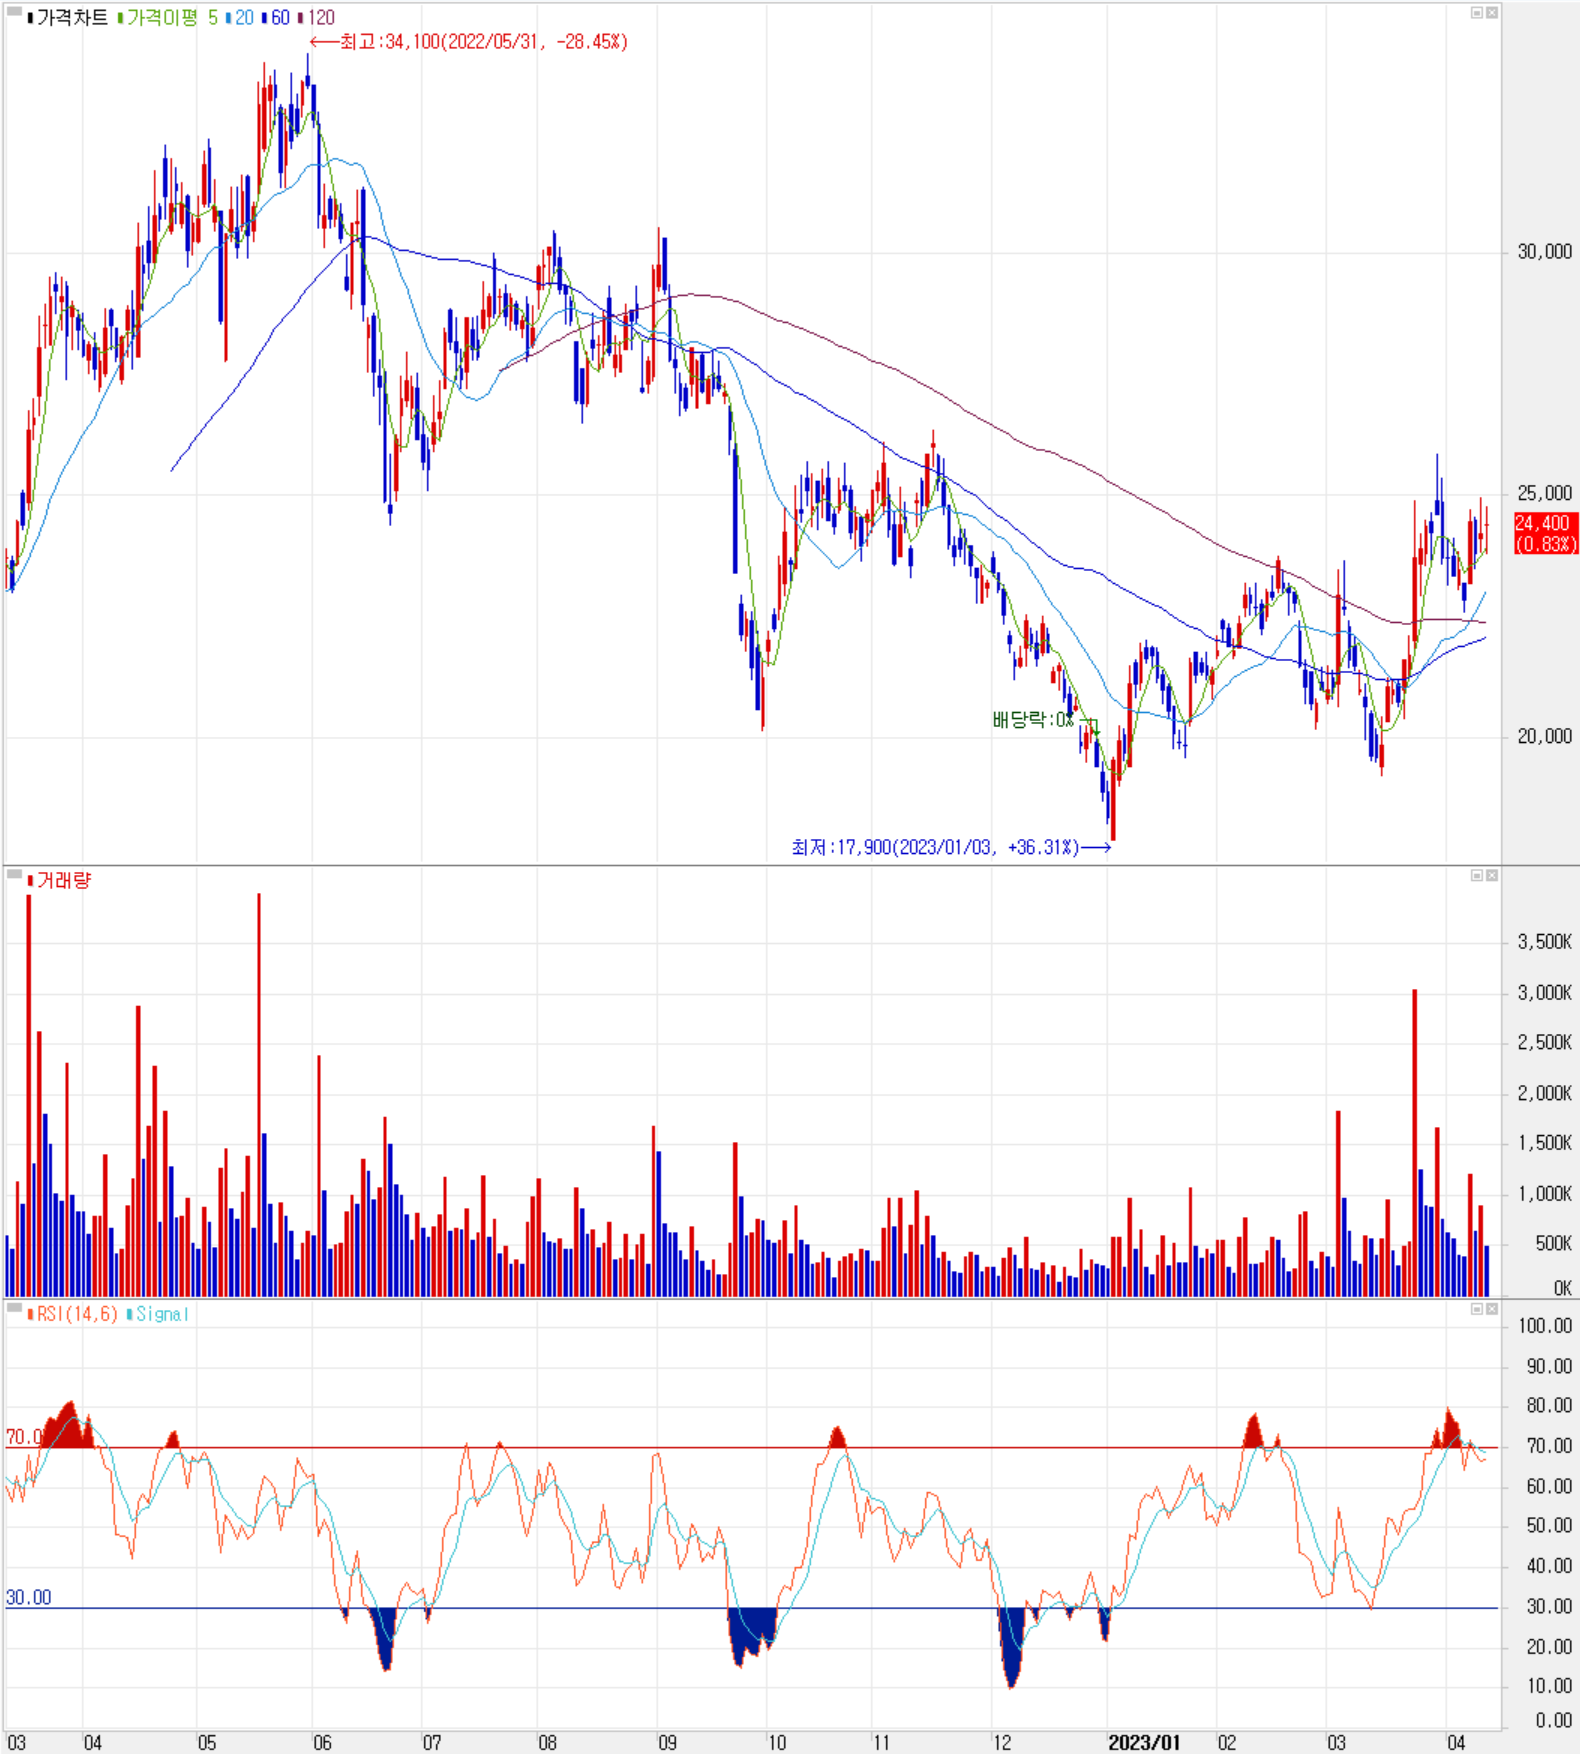Click the 5-day moving average legend
This screenshot has height=1754, width=1580.
click(x=213, y=17)
